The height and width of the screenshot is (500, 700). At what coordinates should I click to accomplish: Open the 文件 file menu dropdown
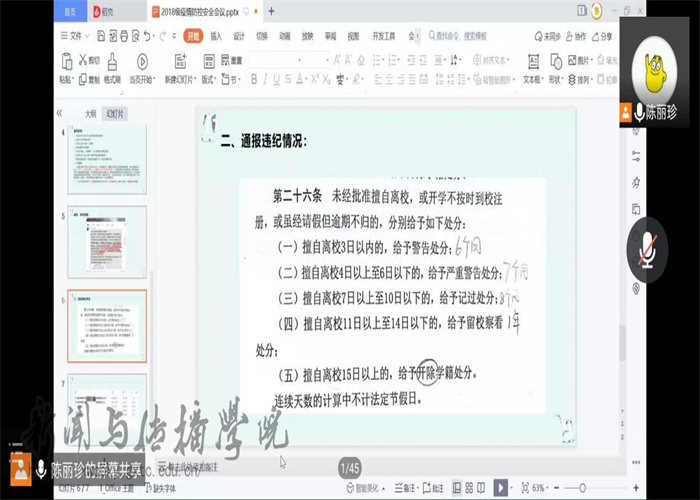(75, 36)
